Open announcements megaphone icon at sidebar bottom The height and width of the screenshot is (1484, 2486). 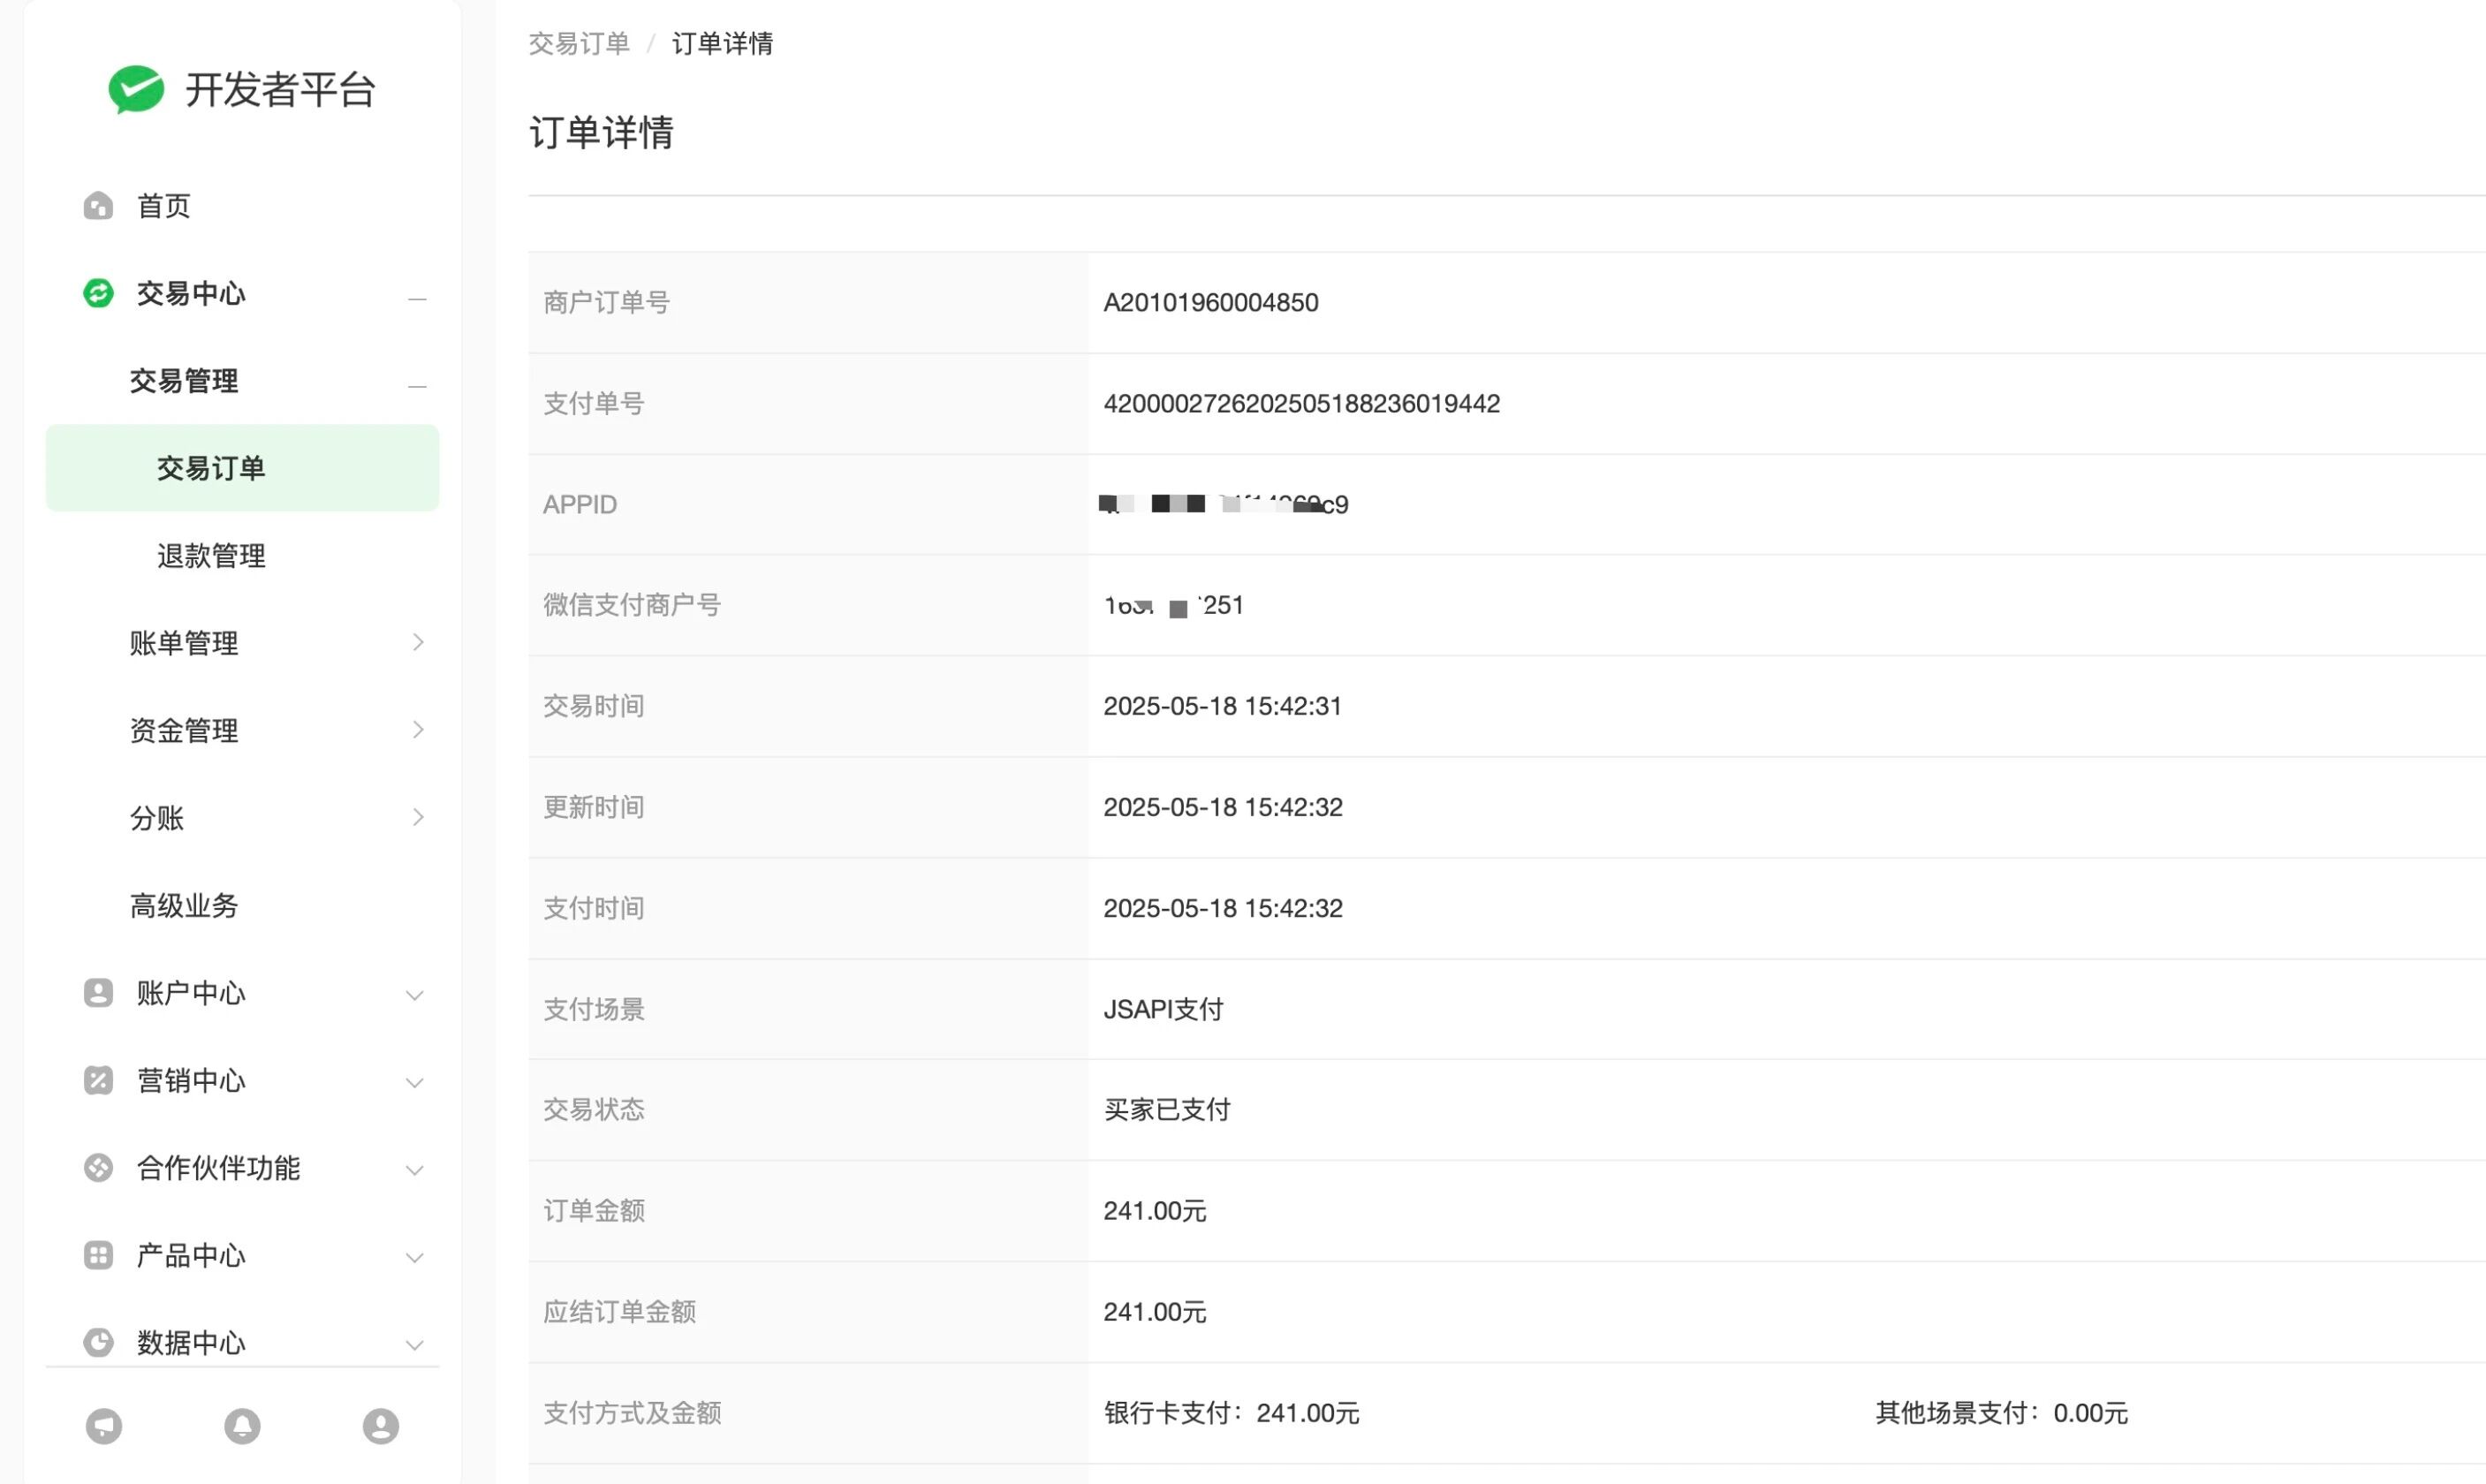coord(104,1426)
